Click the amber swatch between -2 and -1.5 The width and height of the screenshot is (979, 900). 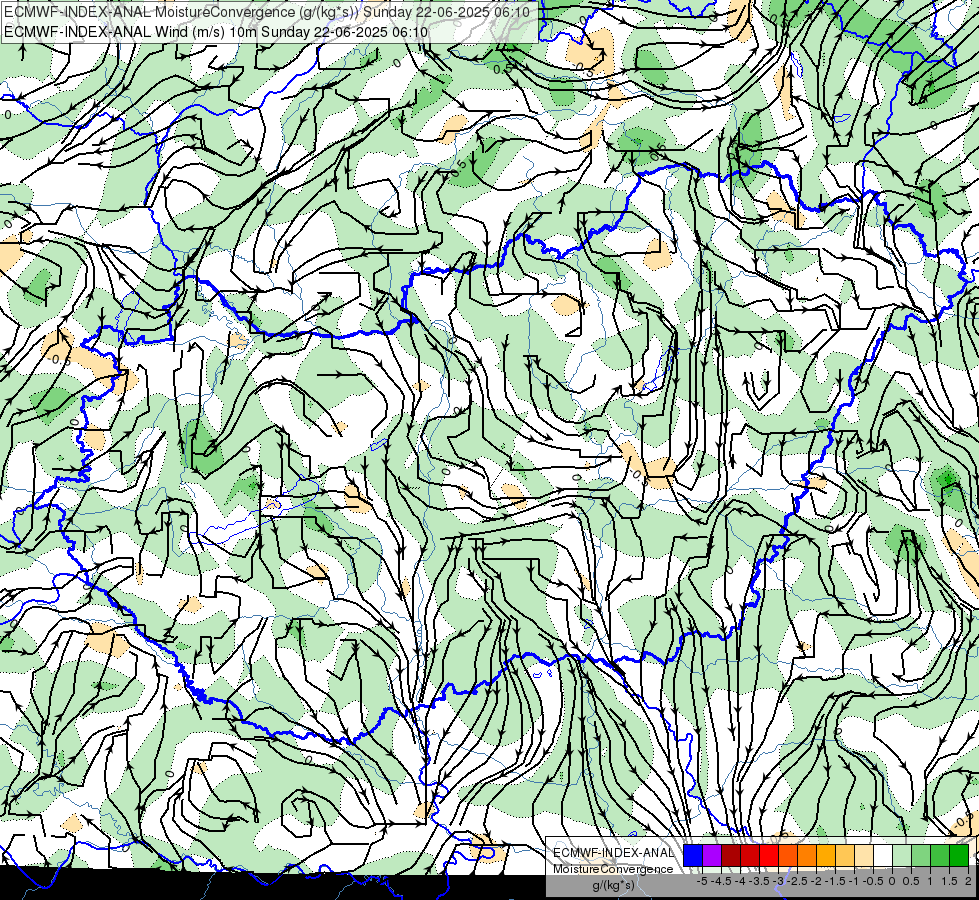click(x=825, y=855)
